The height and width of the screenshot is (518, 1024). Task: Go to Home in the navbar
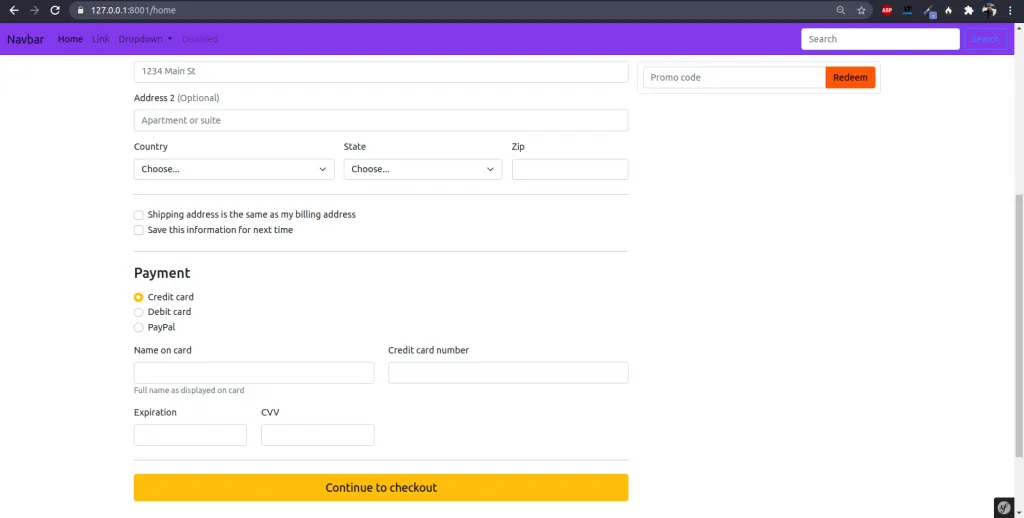[x=70, y=39]
